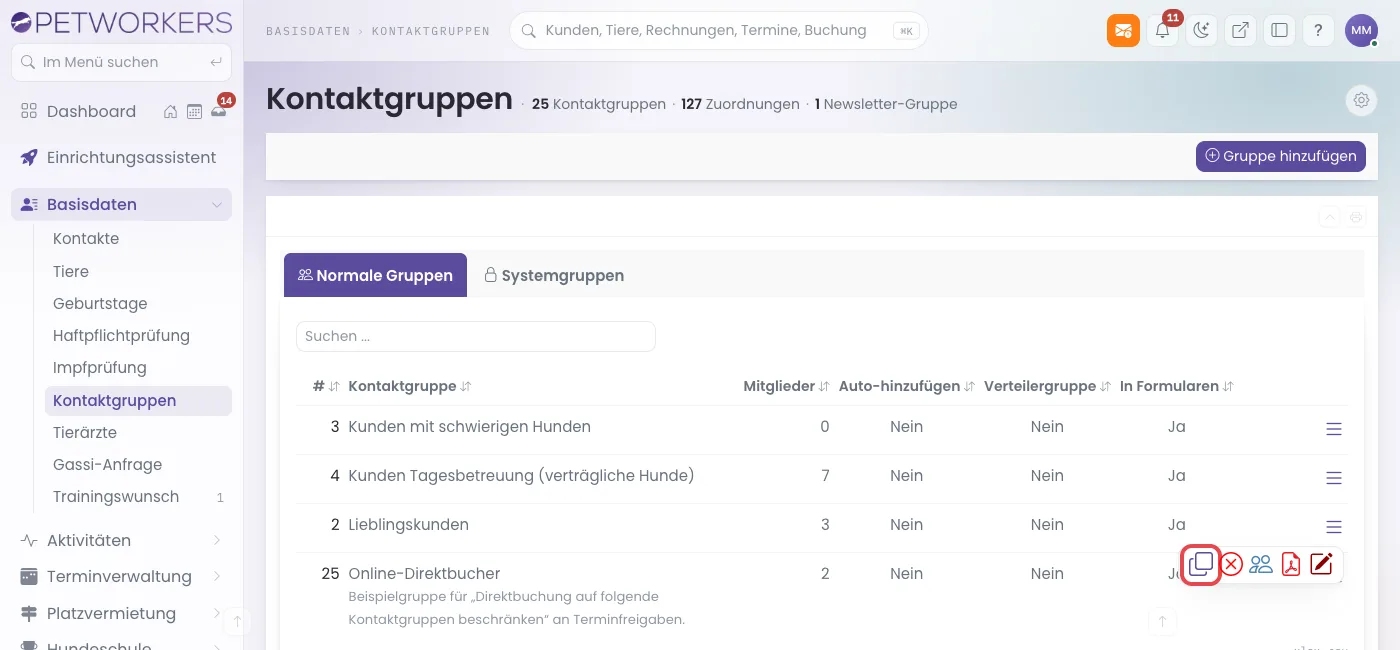Open Dashboard menu entry
1400x650 pixels.
[x=91, y=111]
